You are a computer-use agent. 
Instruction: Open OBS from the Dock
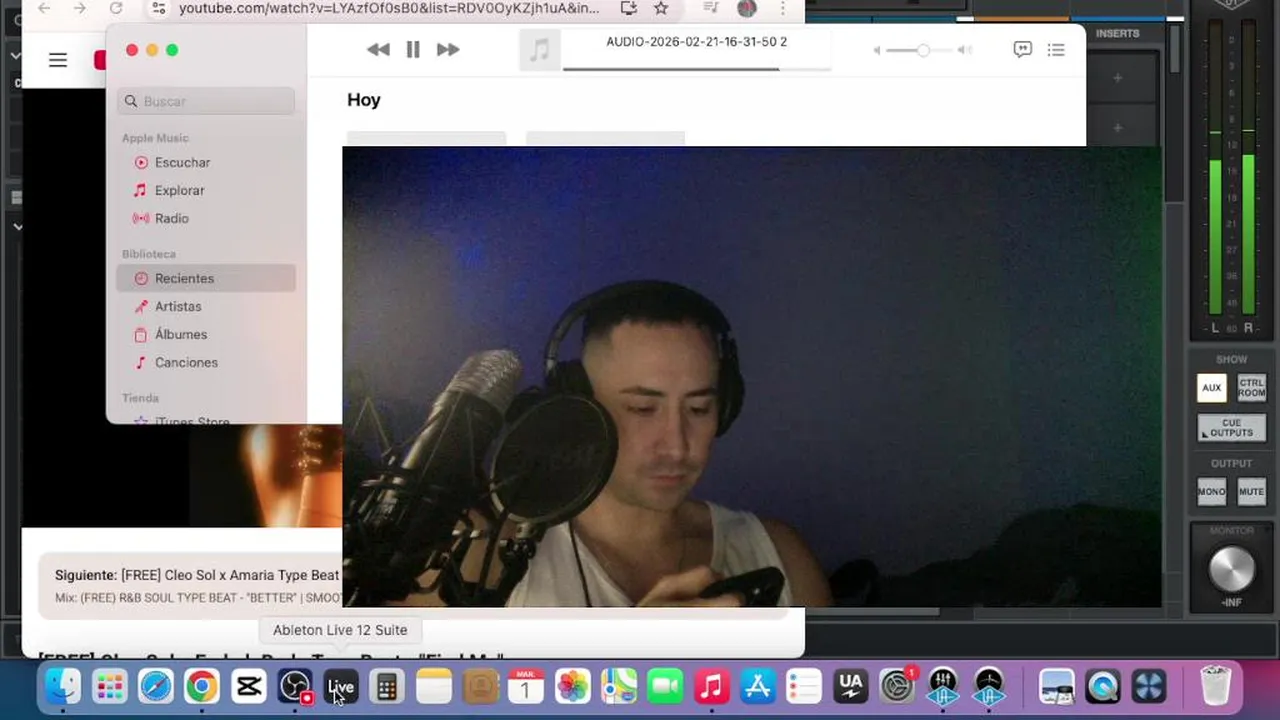tap(294, 686)
